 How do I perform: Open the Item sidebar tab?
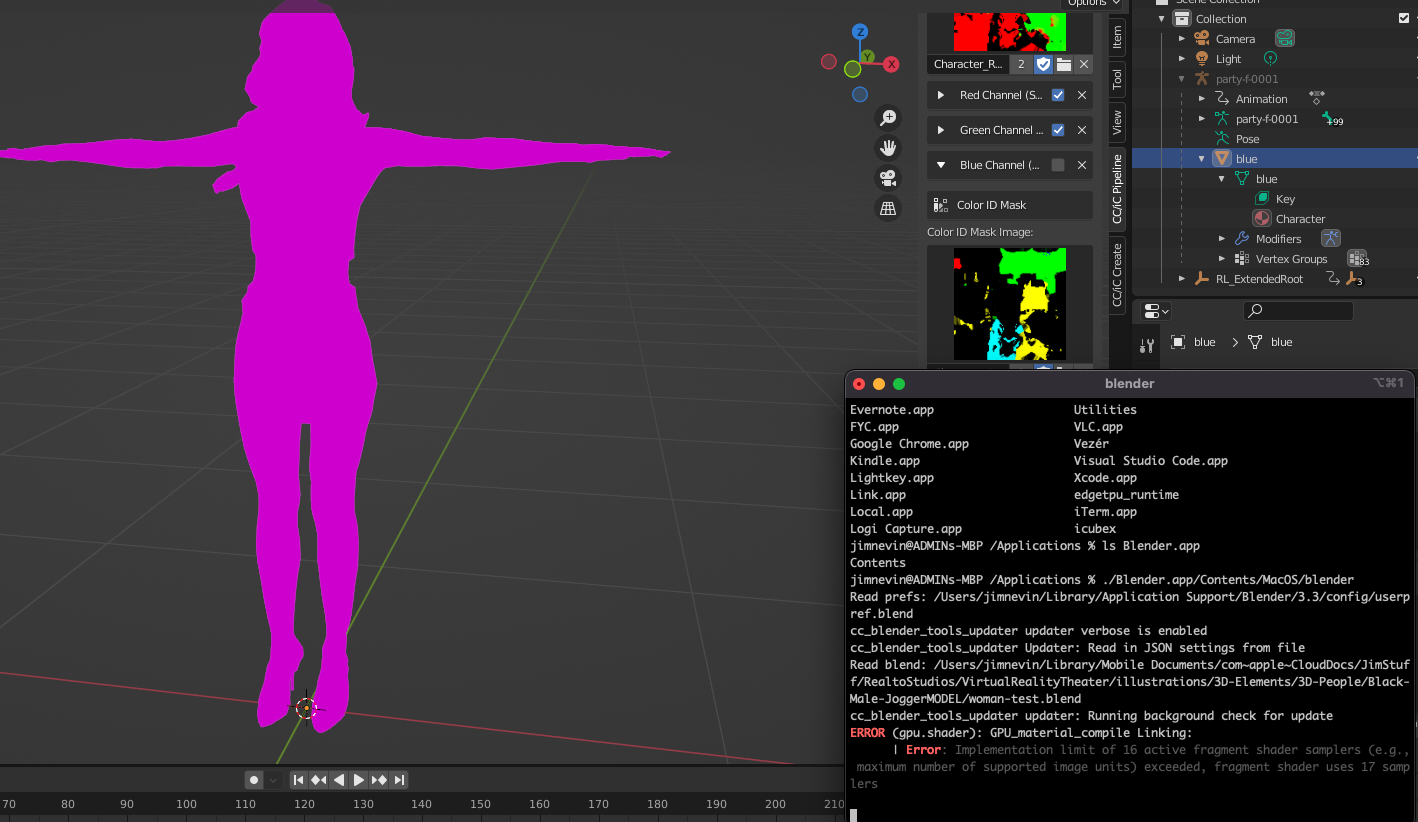point(1117,38)
